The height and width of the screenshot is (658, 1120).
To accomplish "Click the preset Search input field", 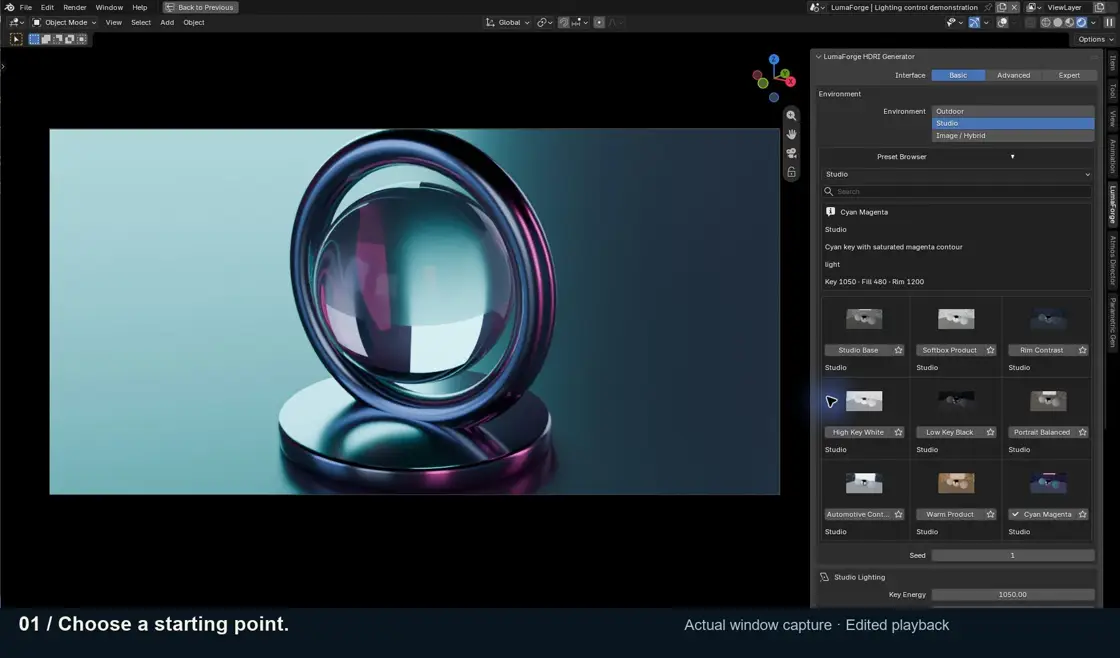I will coord(957,191).
